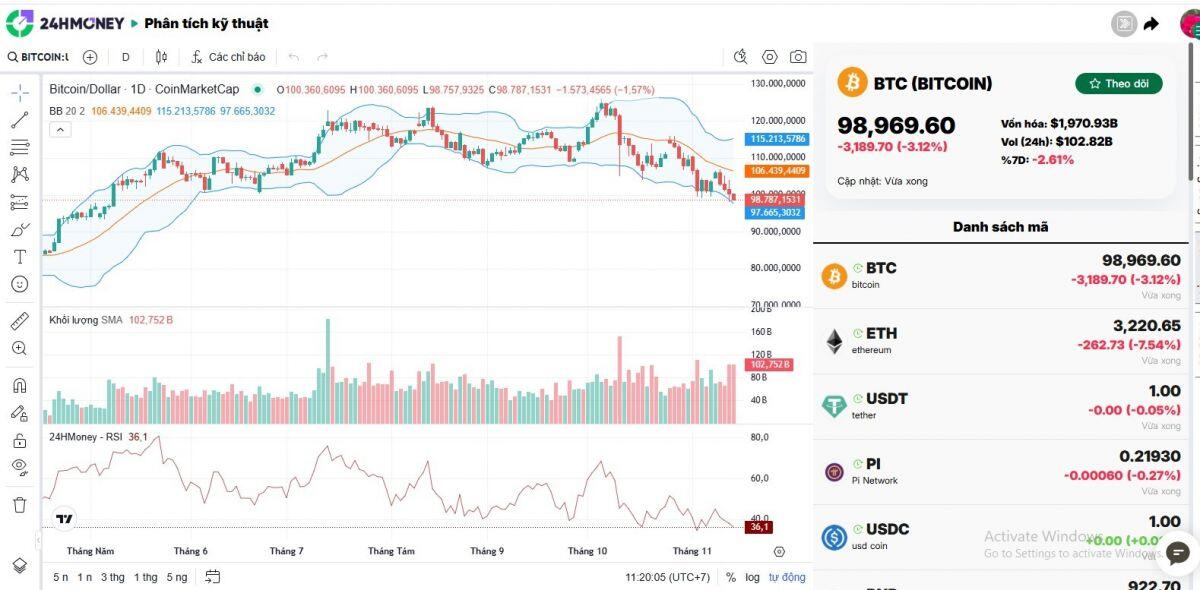Open the user profile avatar
This screenshot has height=590, width=1200.
(x=1190, y=23)
